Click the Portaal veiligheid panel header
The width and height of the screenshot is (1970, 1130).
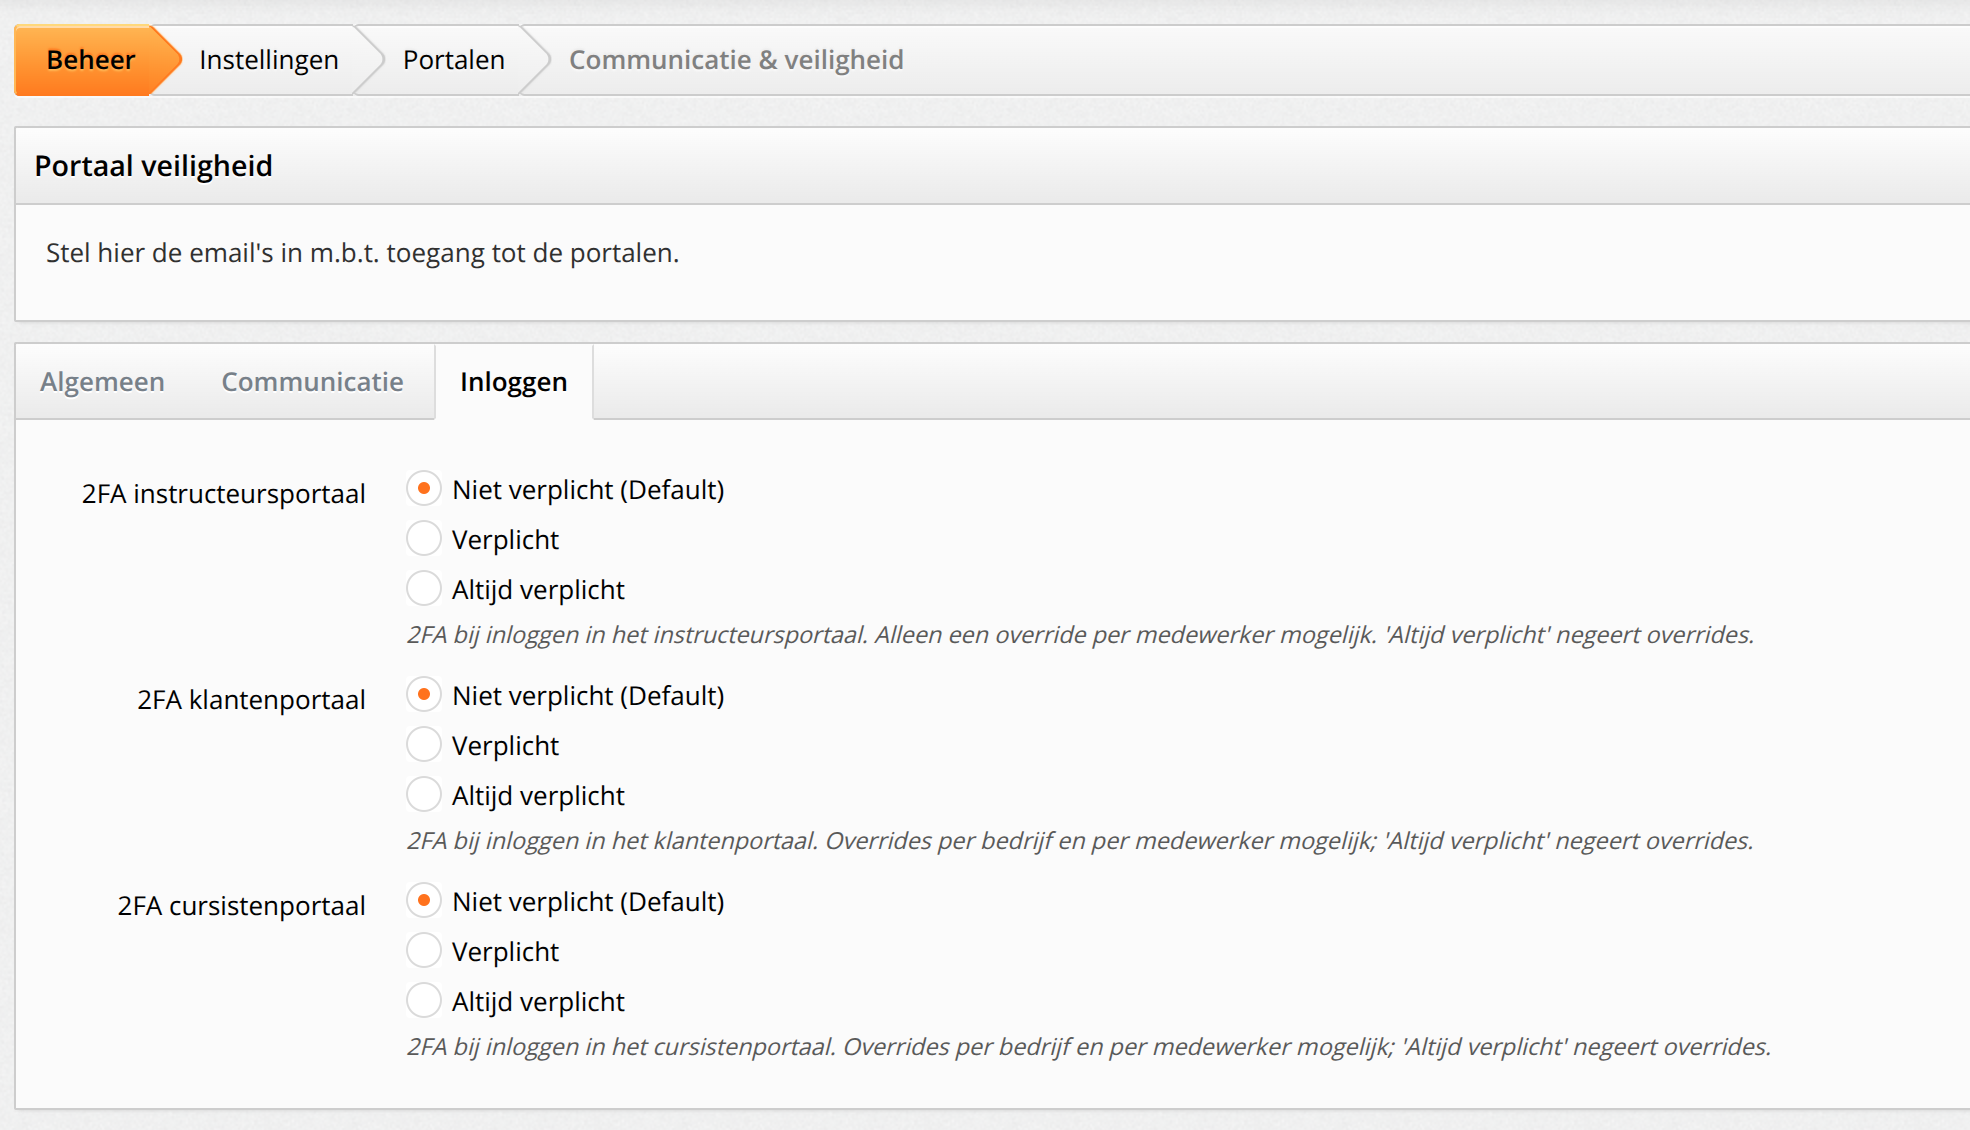click(x=992, y=166)
